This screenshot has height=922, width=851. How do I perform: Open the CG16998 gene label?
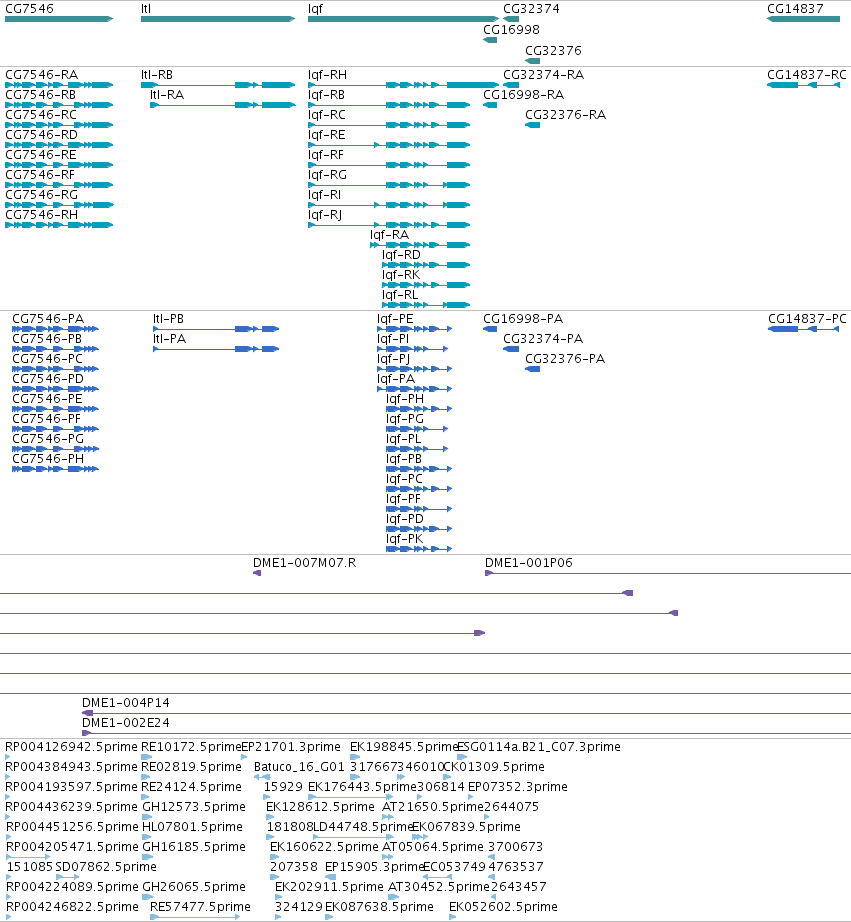pyautogui.click(x=511, y=29)
